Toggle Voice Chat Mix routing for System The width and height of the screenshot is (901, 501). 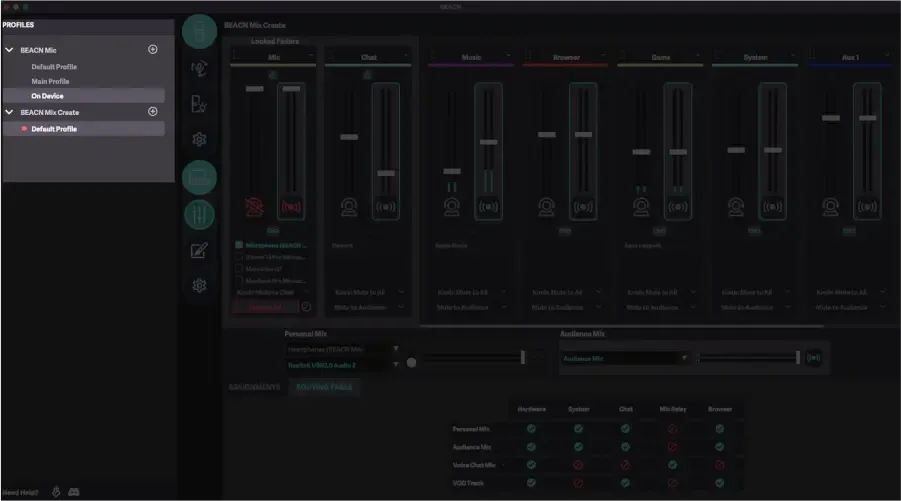click(578, 464)
